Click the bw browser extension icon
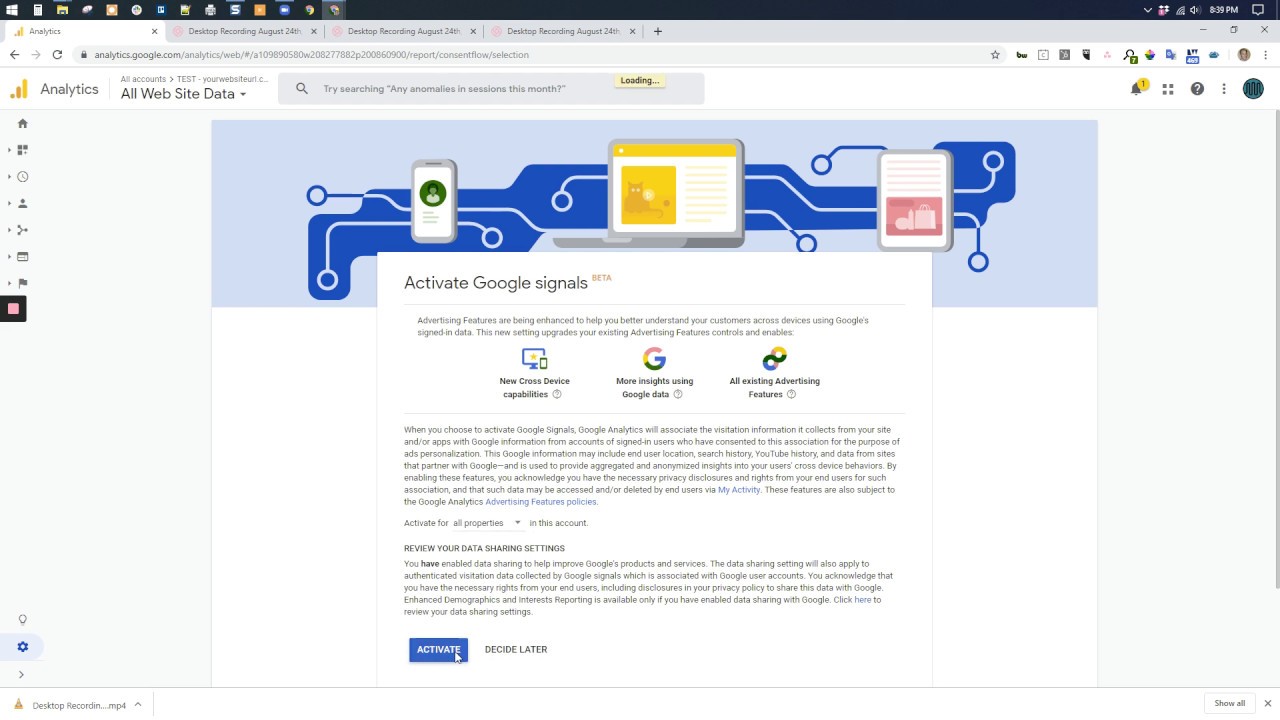 coord(1021,55)
